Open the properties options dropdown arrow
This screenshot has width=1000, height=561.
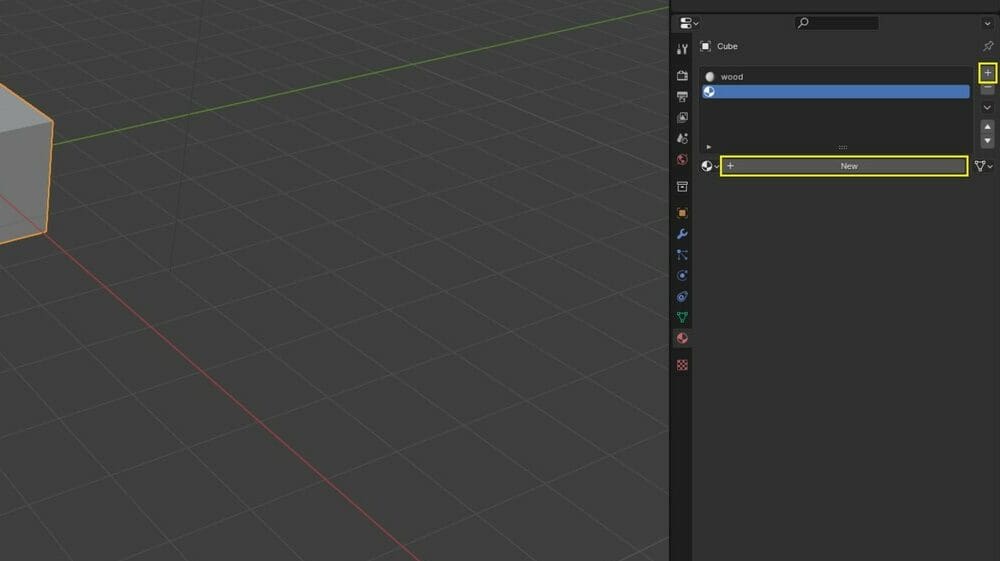pos(987,24)
